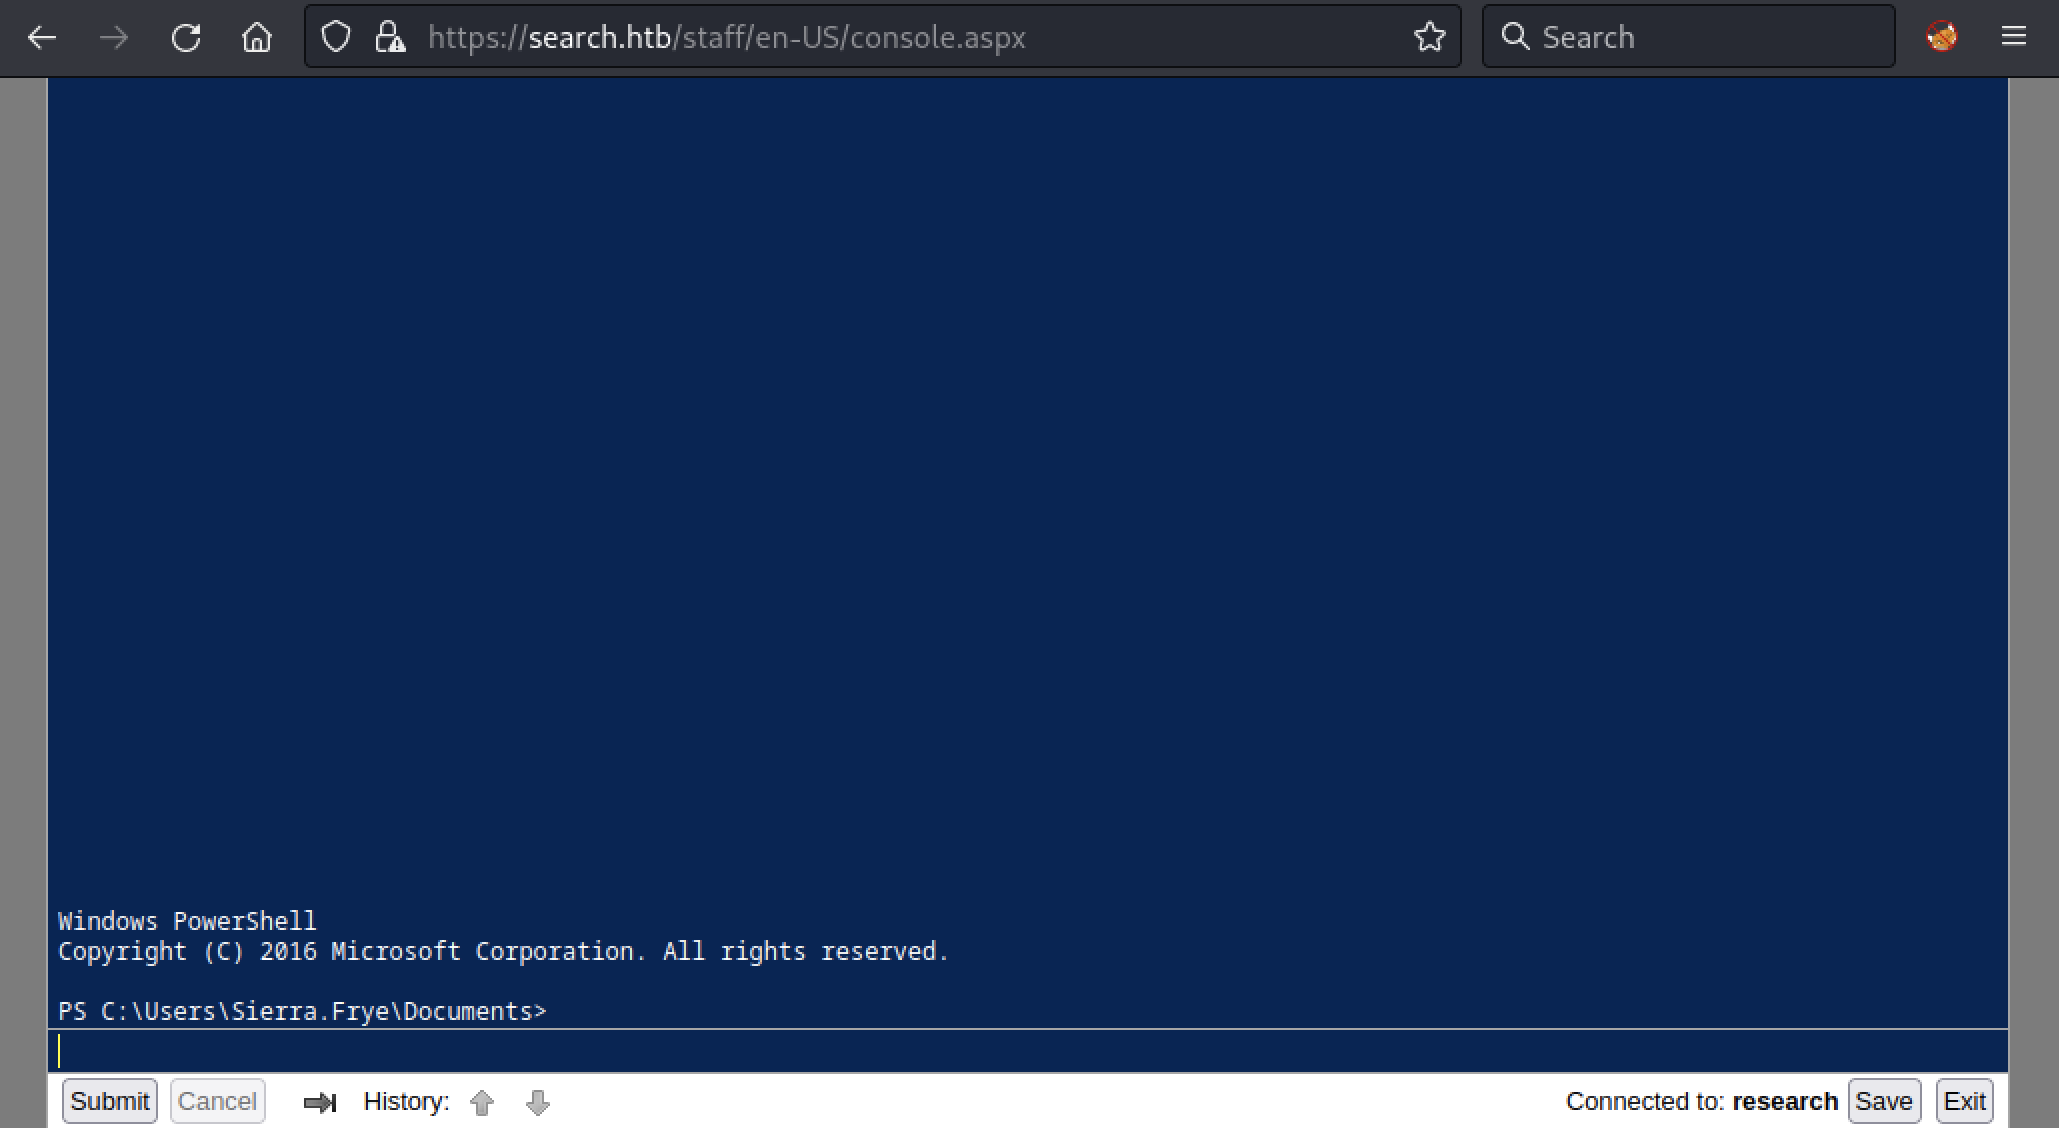Viewport: 2059px width, 1128px height.
Task: Recall previous command with History up
Action: [482, 1102]
